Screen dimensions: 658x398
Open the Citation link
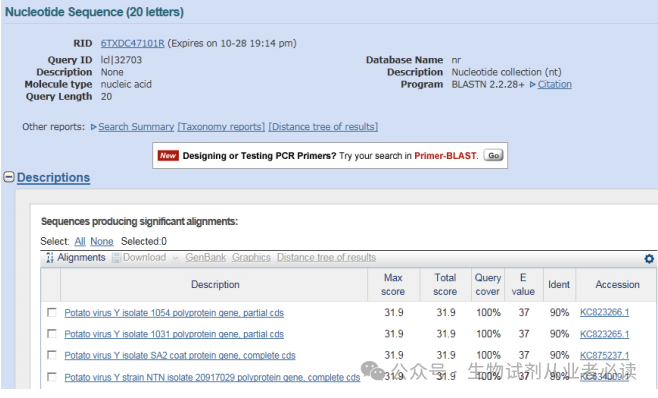pyautogui.click(x=554, y=84)
